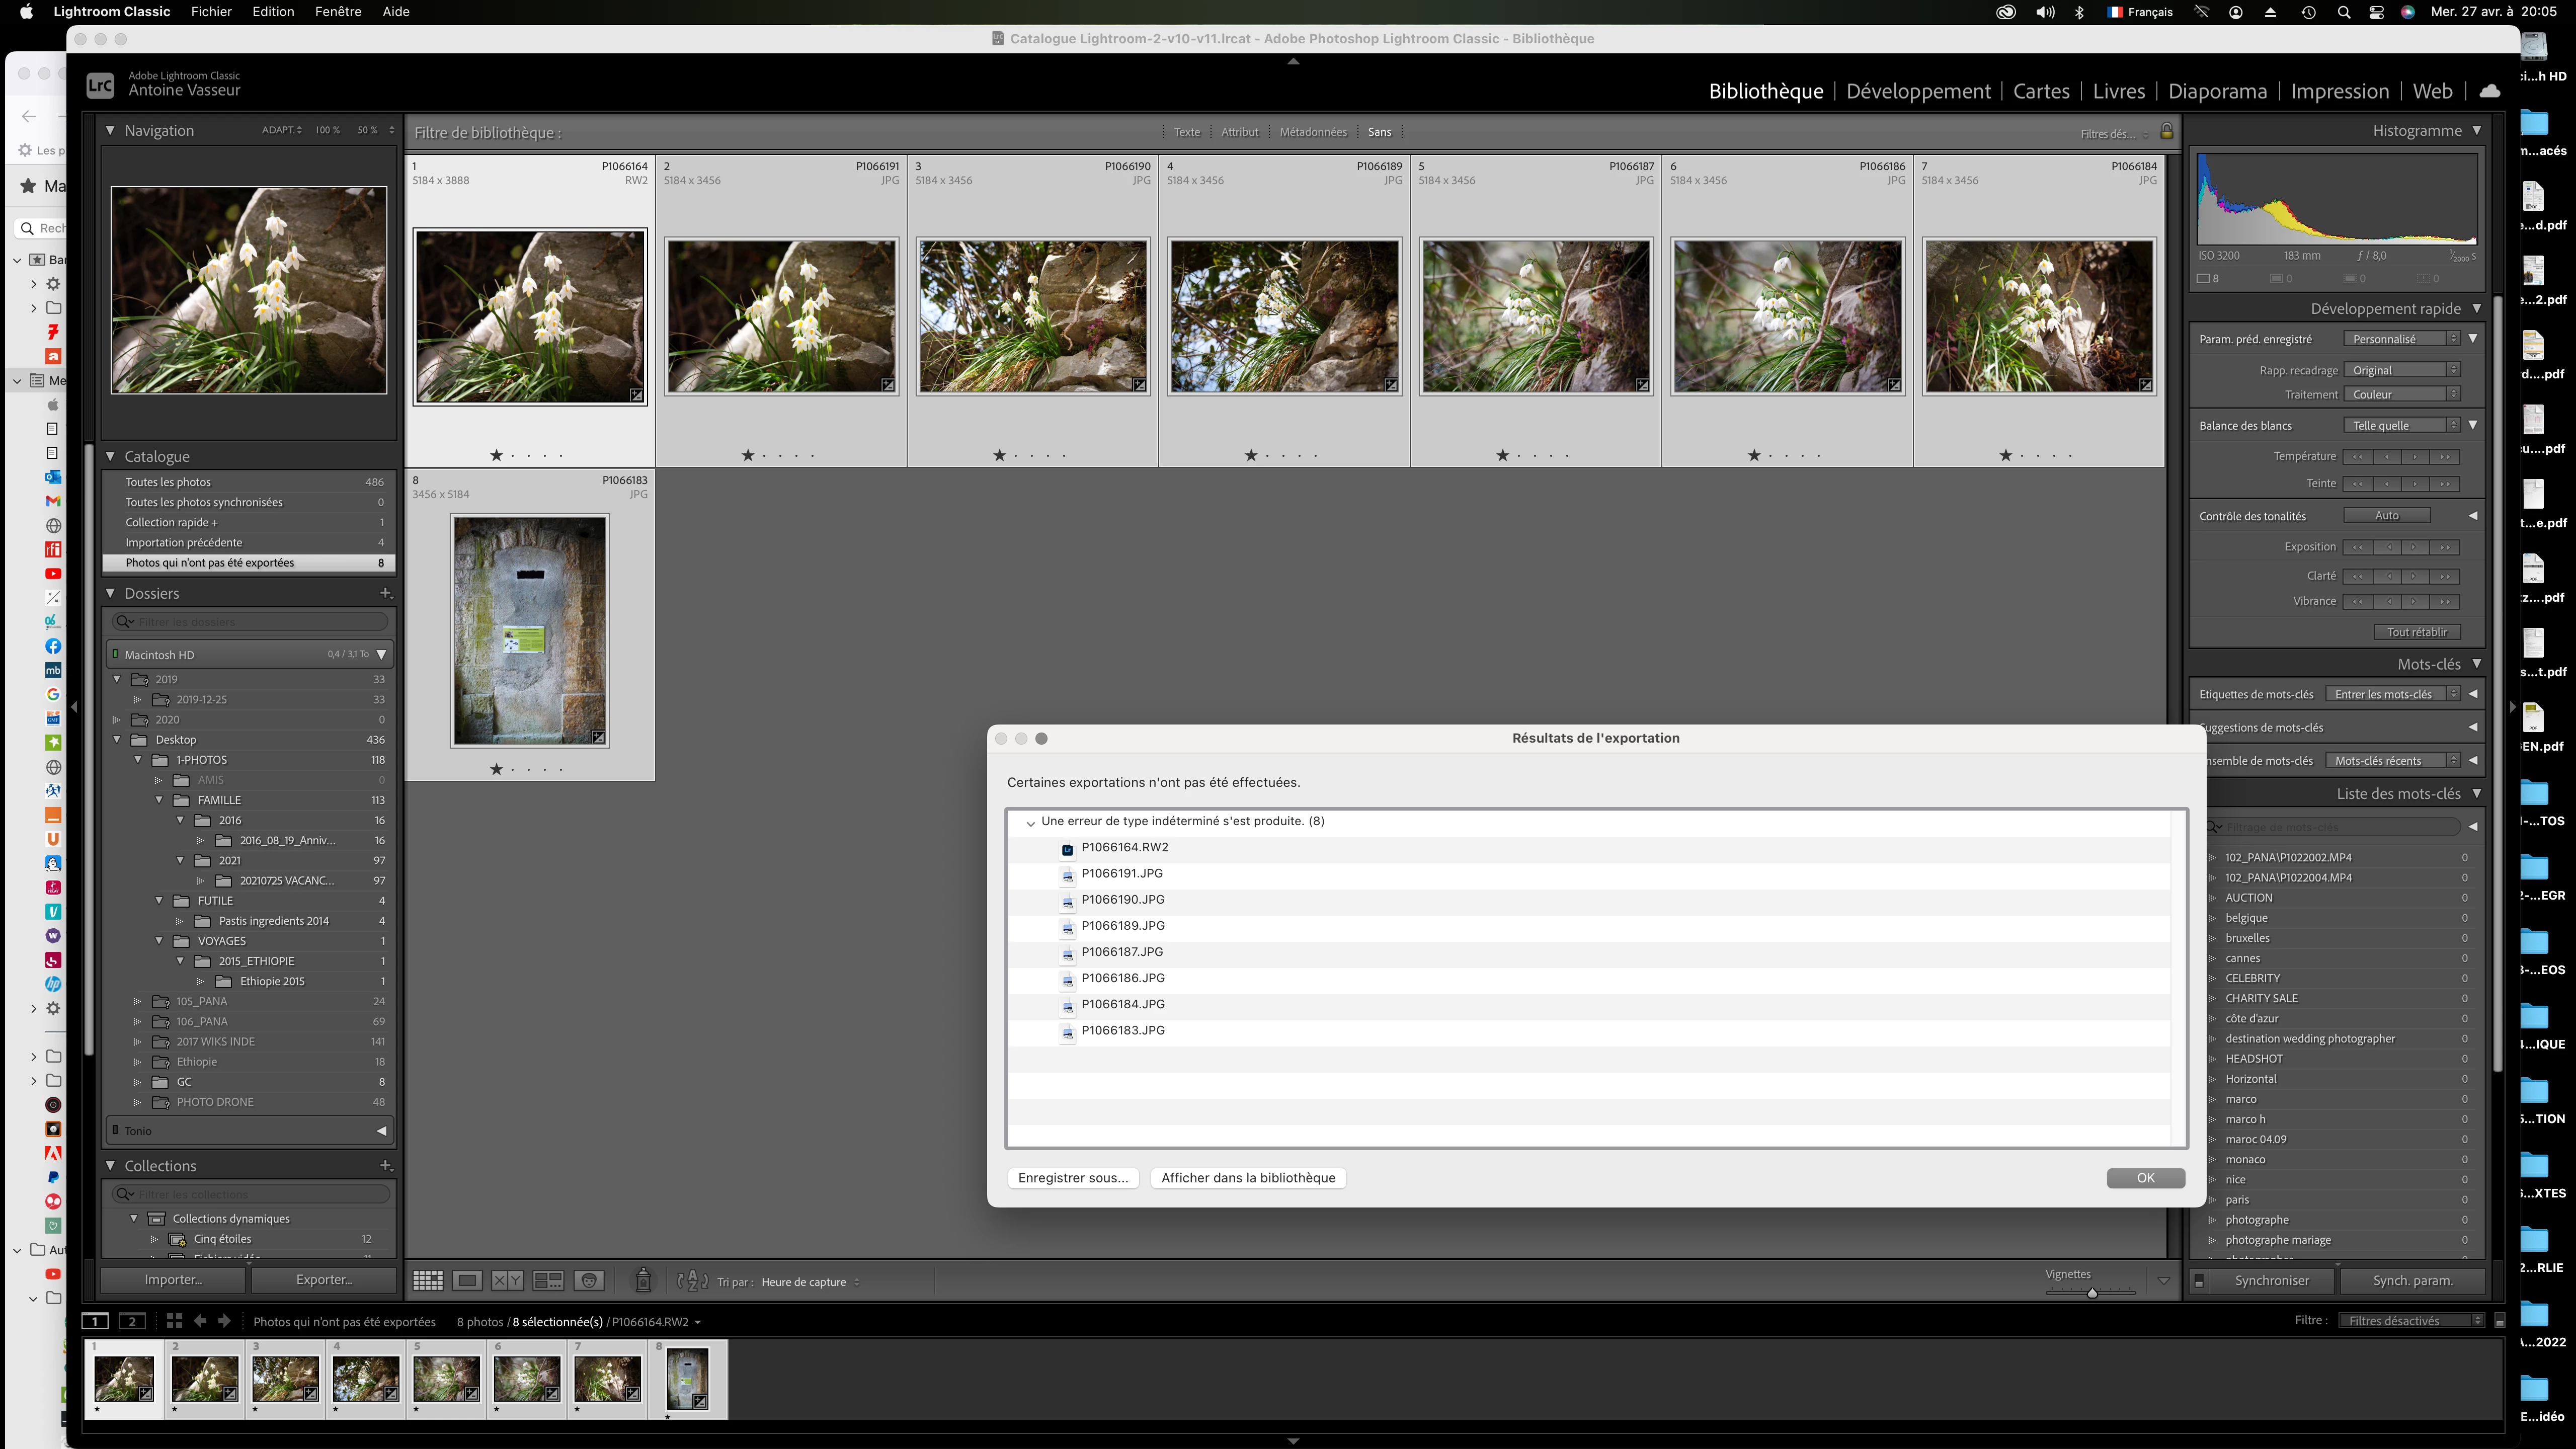Select Métadonnées filter mode
Screen dimensions: 2576x1449
1313,132
